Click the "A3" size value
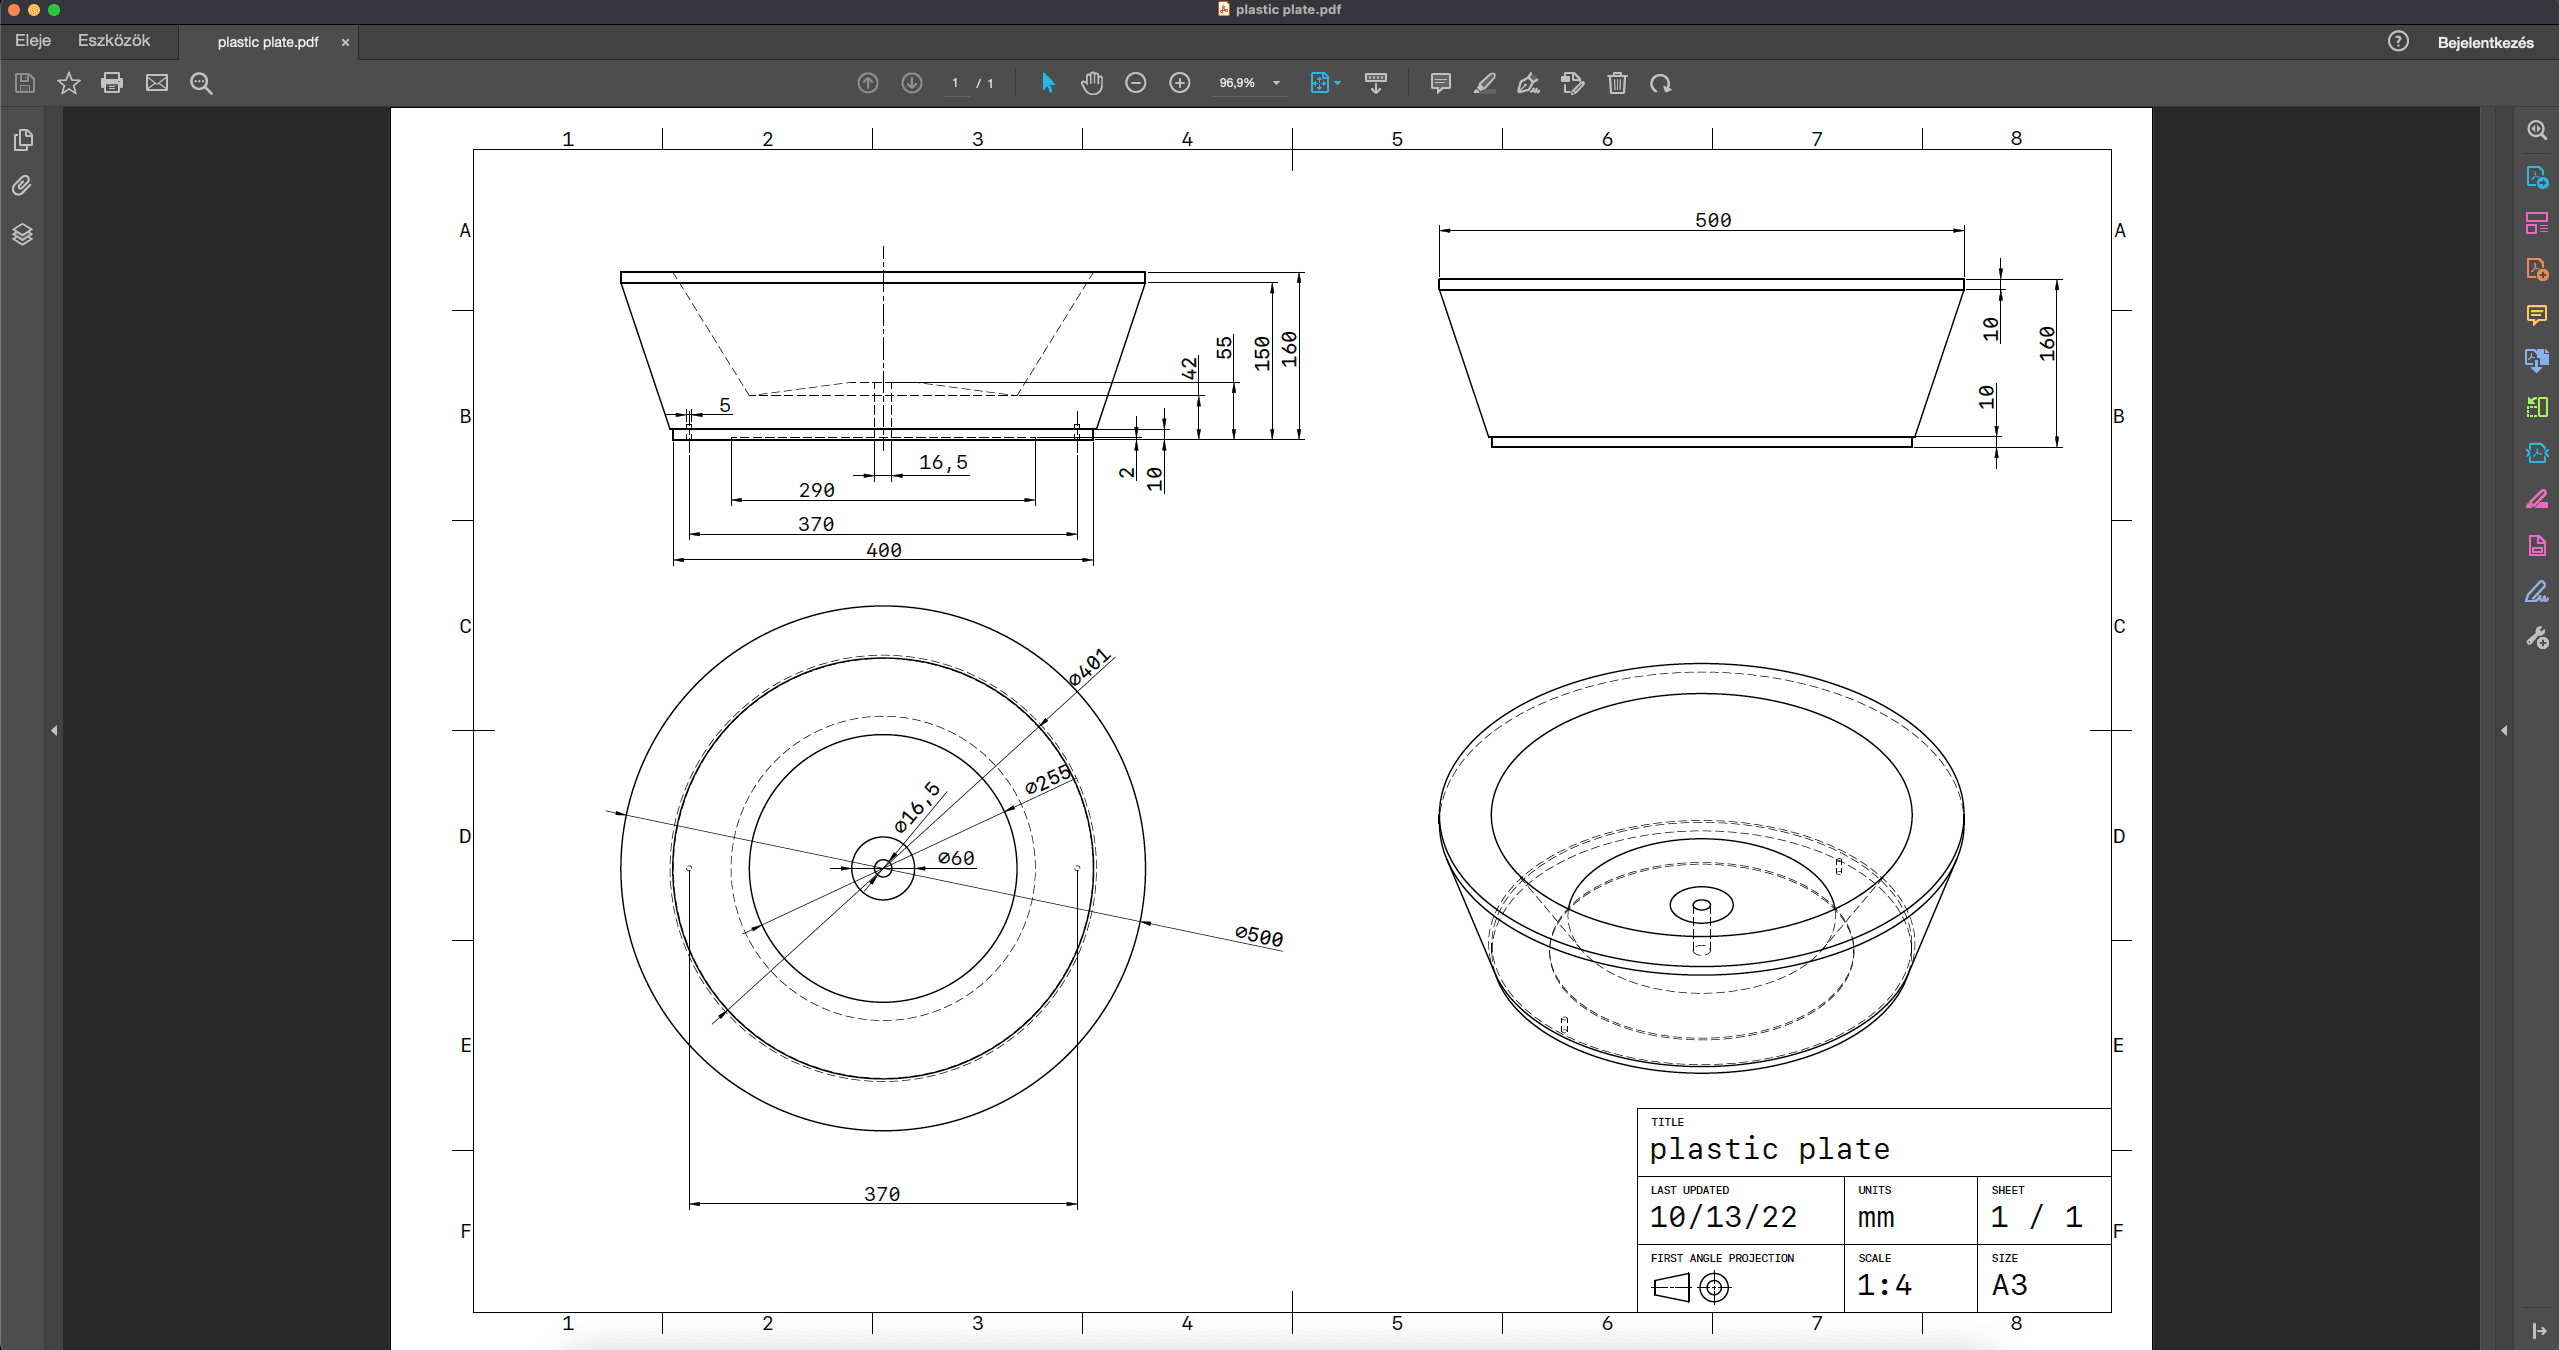The width and height of the screenshot is (2559, 1350). pyautogui.click(x=2009, y=1285)
